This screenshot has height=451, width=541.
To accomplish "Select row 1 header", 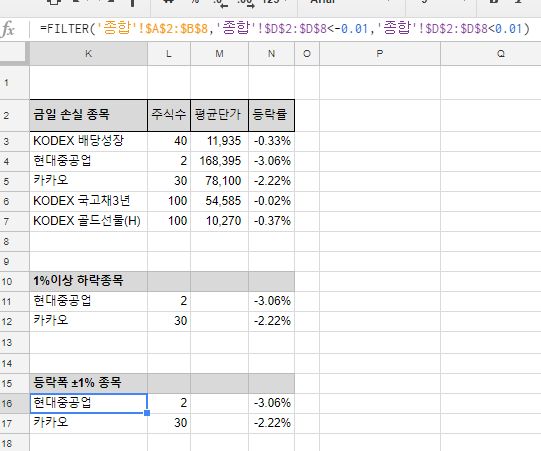I will 14,82.
